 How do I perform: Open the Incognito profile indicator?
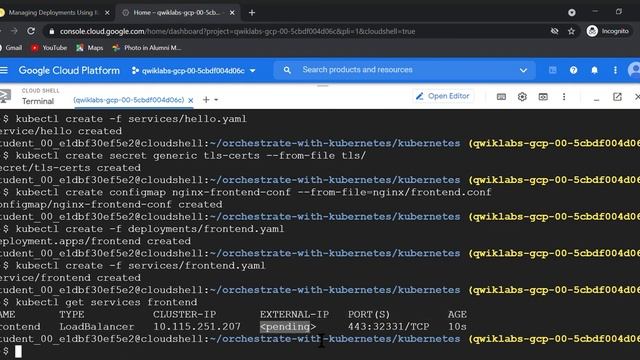[x=608, y=31]
